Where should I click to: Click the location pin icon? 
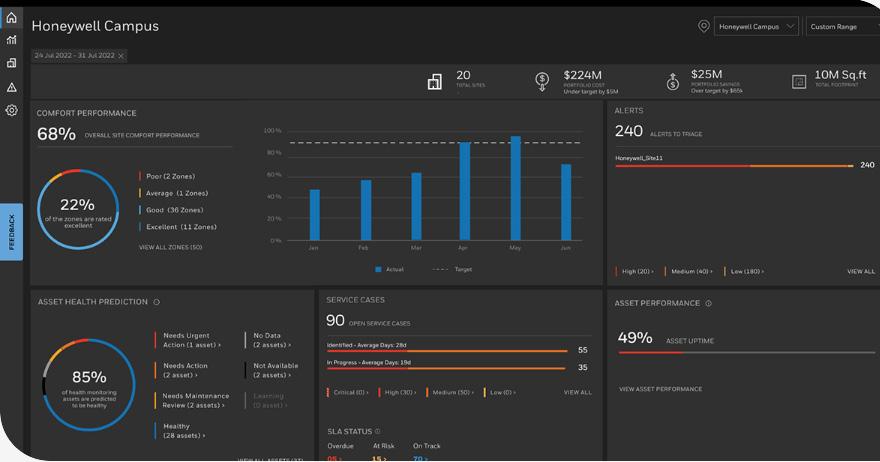click(x=703, y=26)
